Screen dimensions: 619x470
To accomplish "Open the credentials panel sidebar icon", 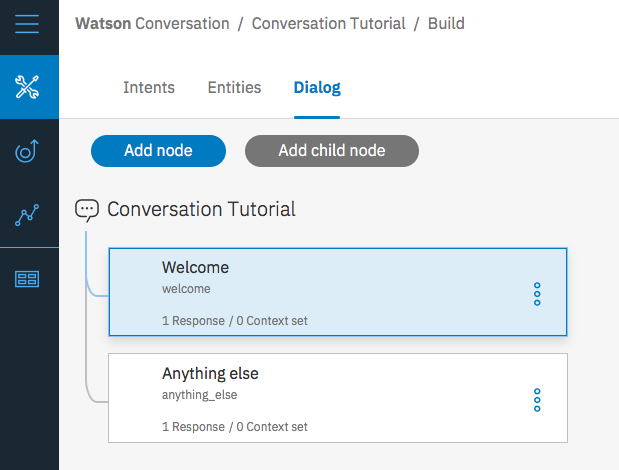I will click(28, 279).
